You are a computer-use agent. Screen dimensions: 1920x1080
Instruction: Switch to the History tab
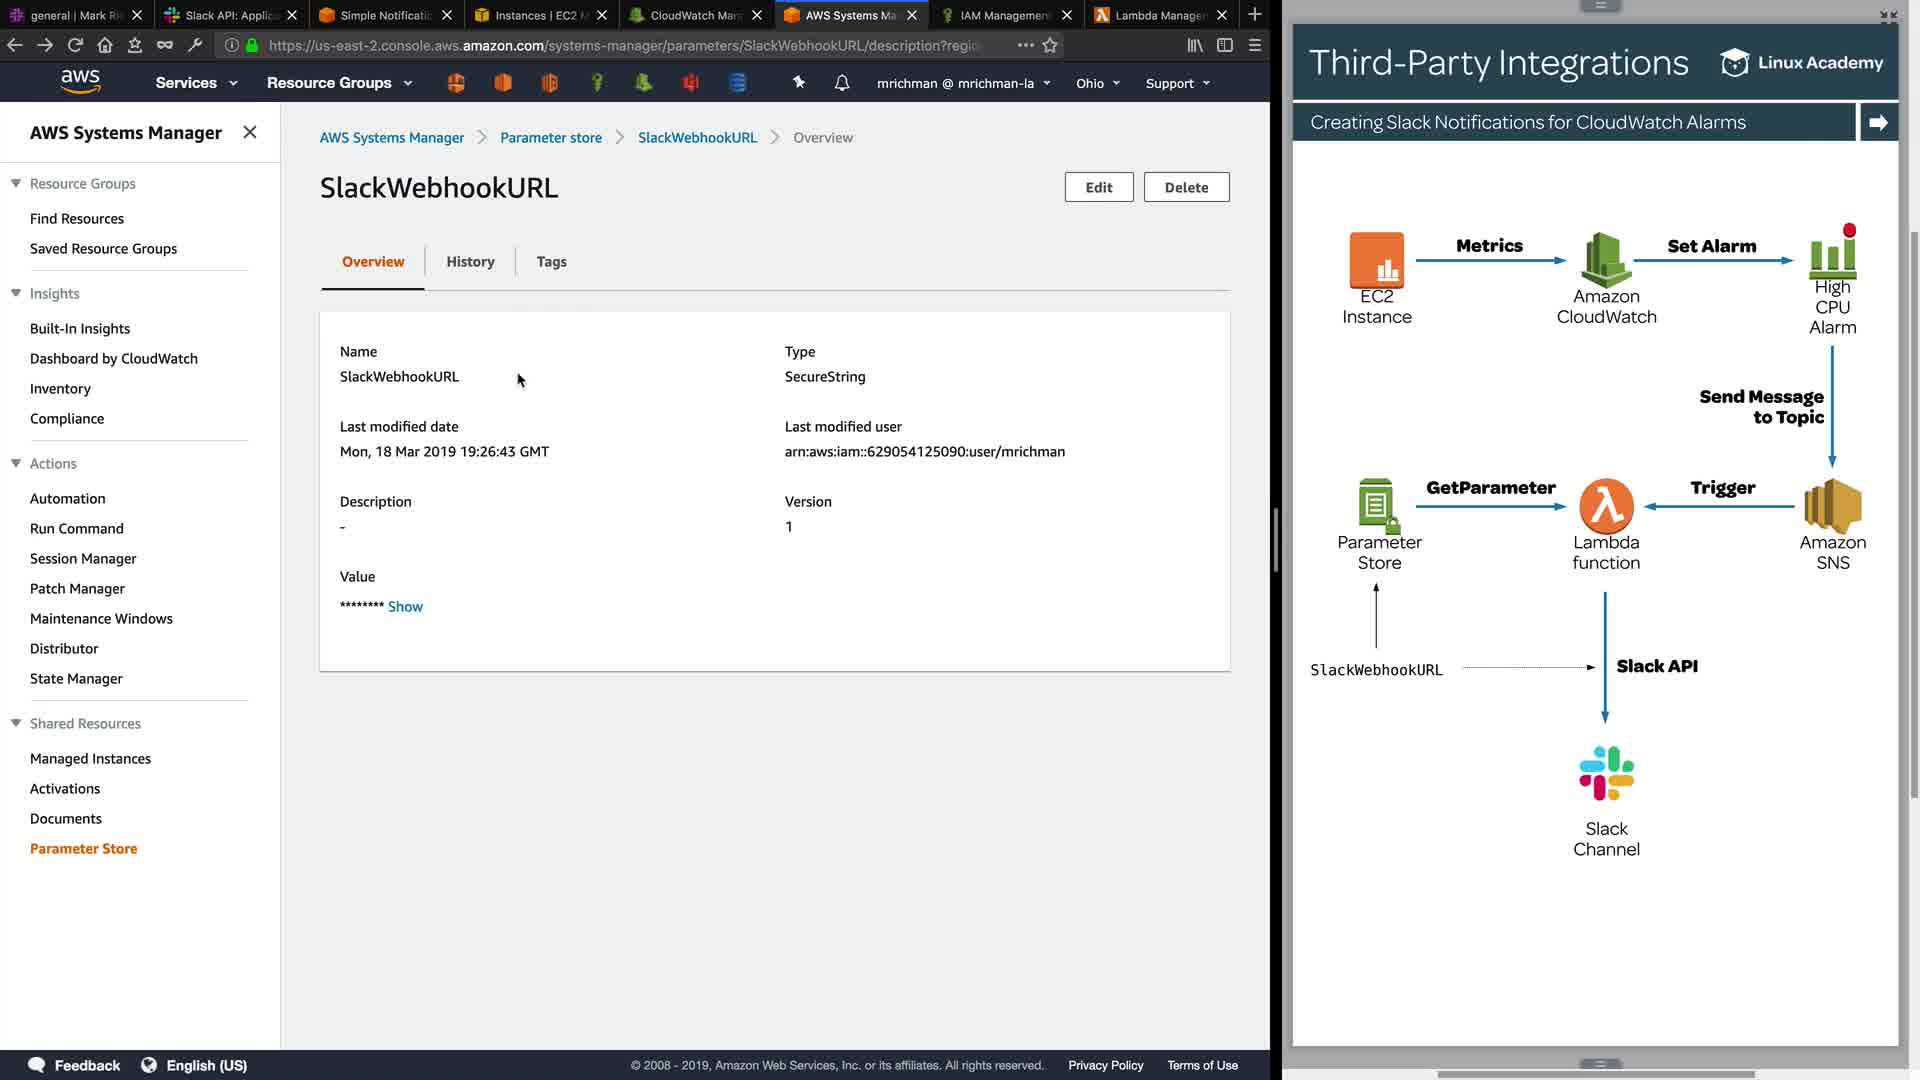[470, 261]
